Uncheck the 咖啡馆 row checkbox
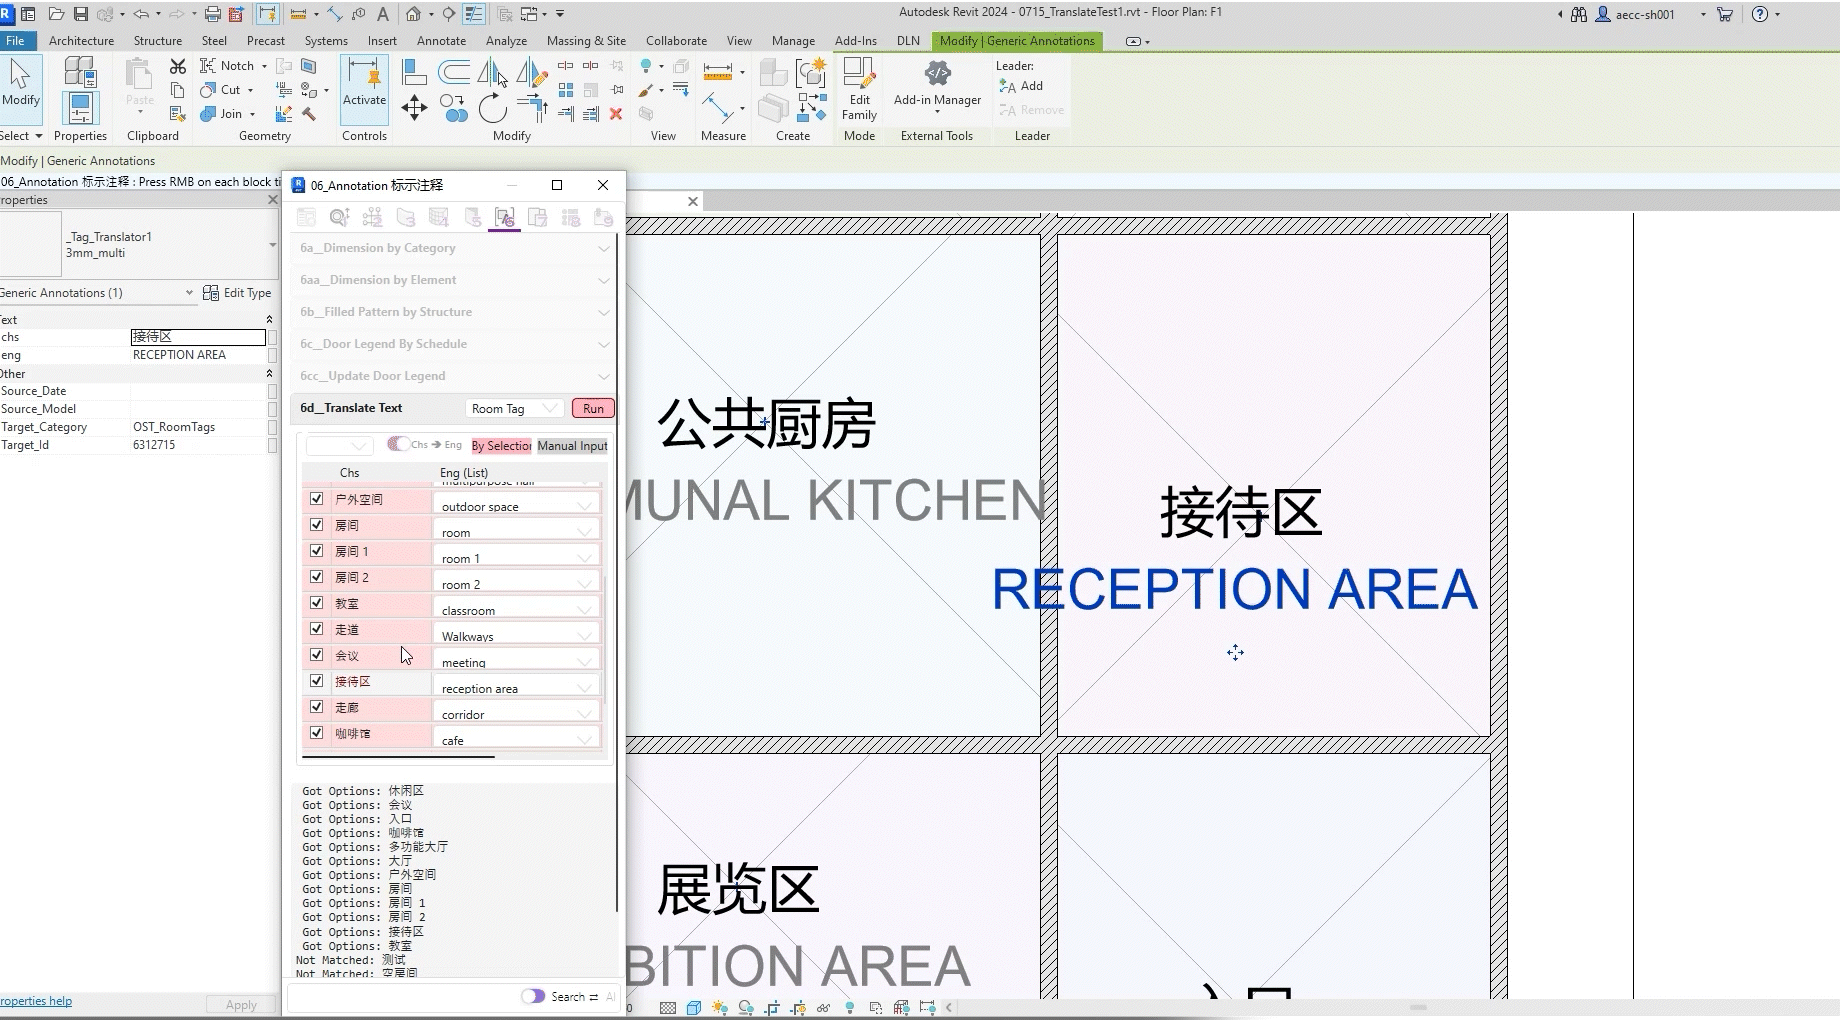This screenshot has width=1840, height=1020. point(317,732)
